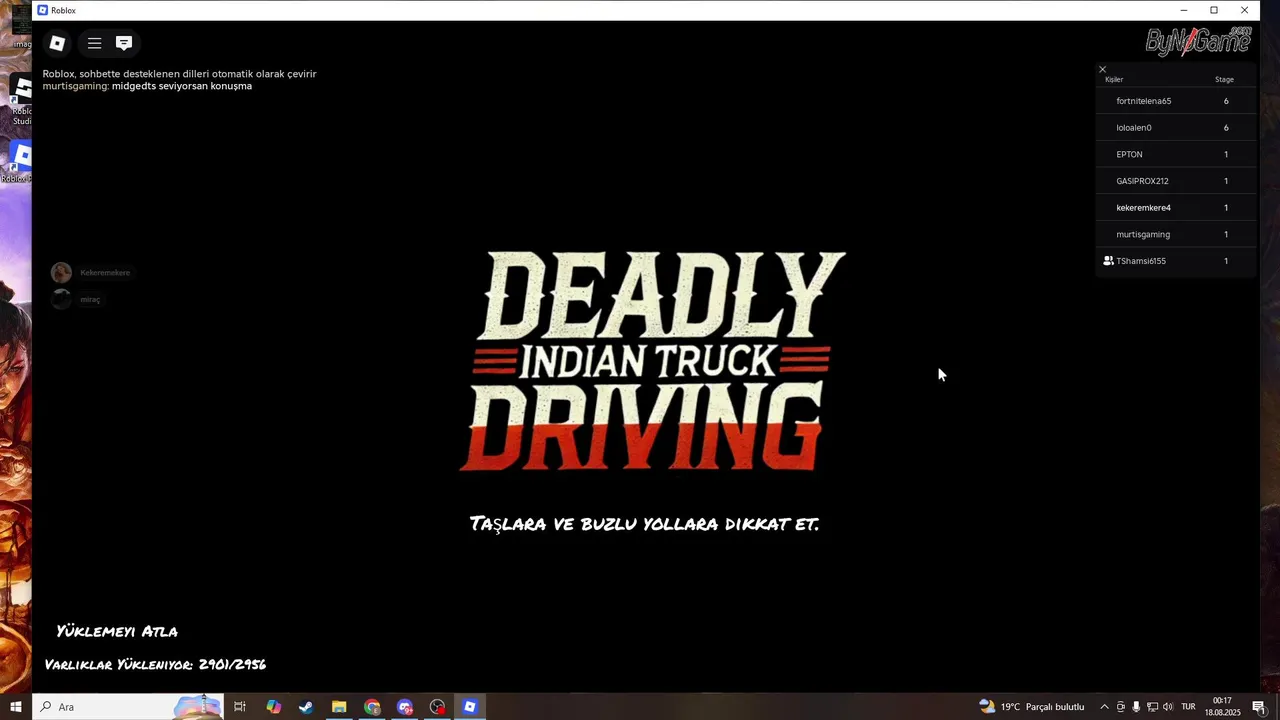
Task: Select player murtisgaming in the leaderboard
Action: click(1176, 234)
